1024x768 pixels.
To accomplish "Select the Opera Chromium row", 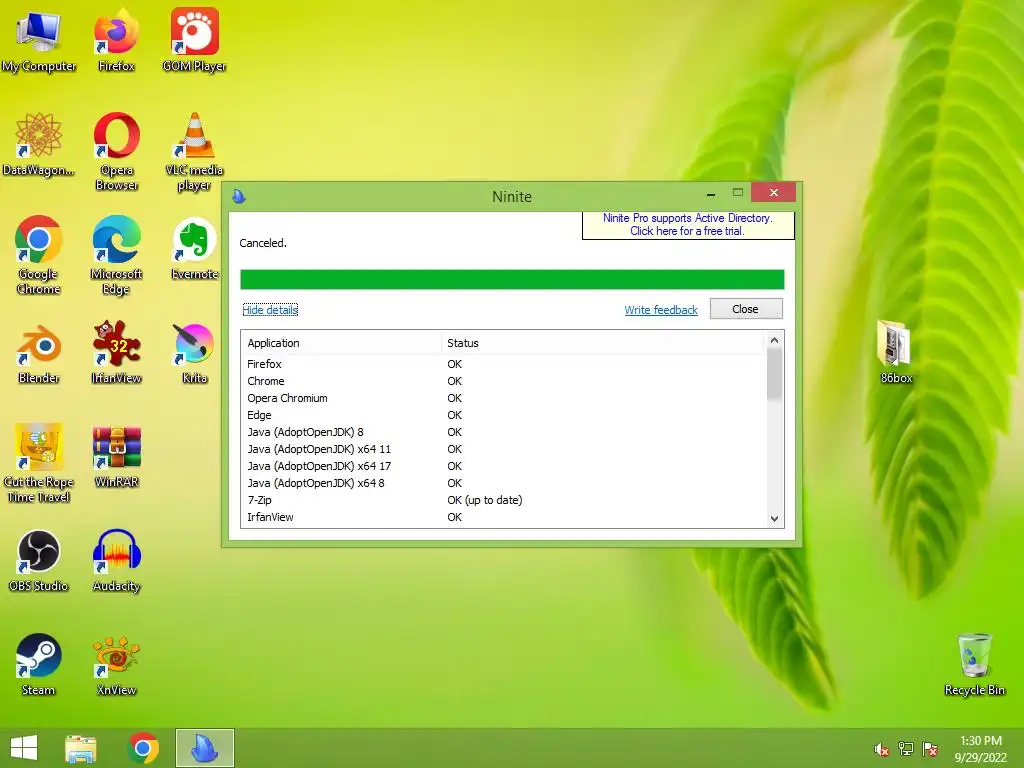I will 503,398.
